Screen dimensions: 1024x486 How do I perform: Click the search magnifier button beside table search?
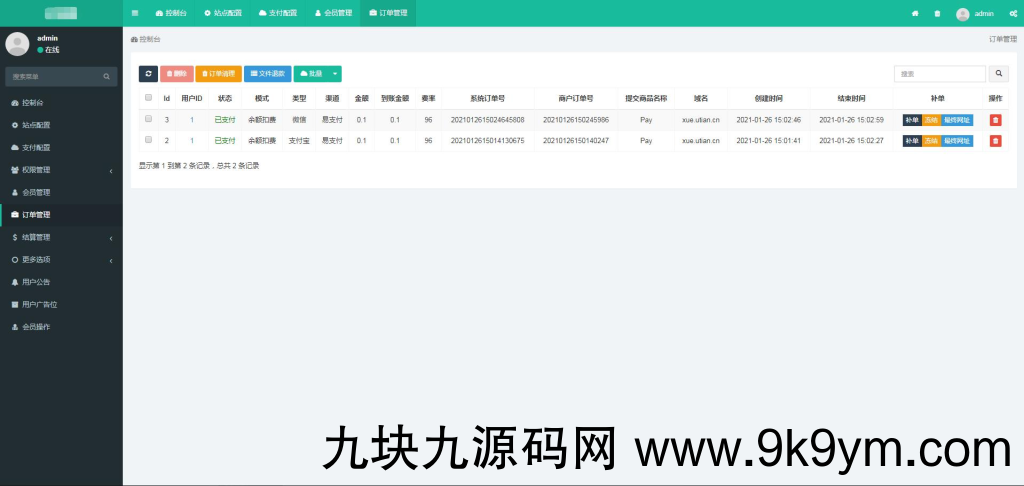999,74
